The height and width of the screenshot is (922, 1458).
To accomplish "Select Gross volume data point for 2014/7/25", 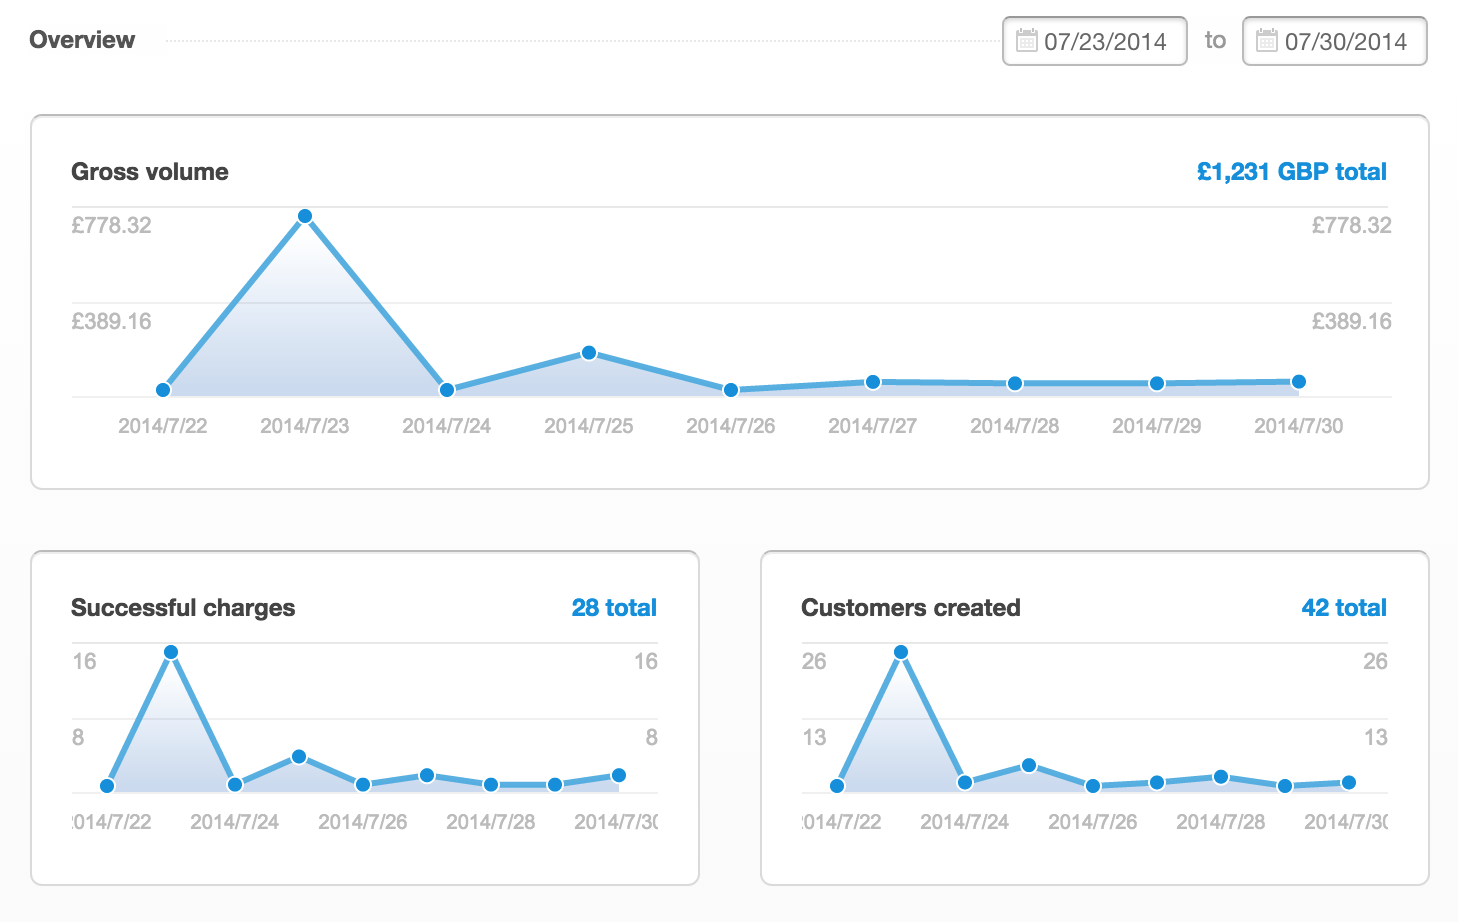I will (x=589, y=353).
